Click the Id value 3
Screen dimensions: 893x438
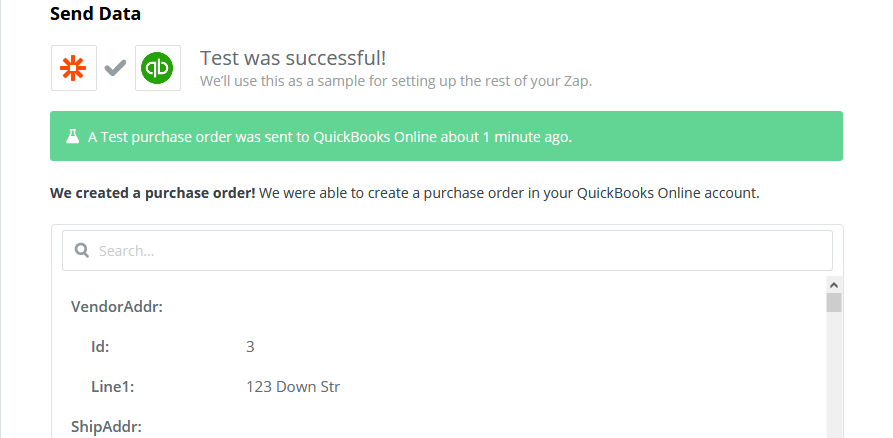(x=250, y=347)
